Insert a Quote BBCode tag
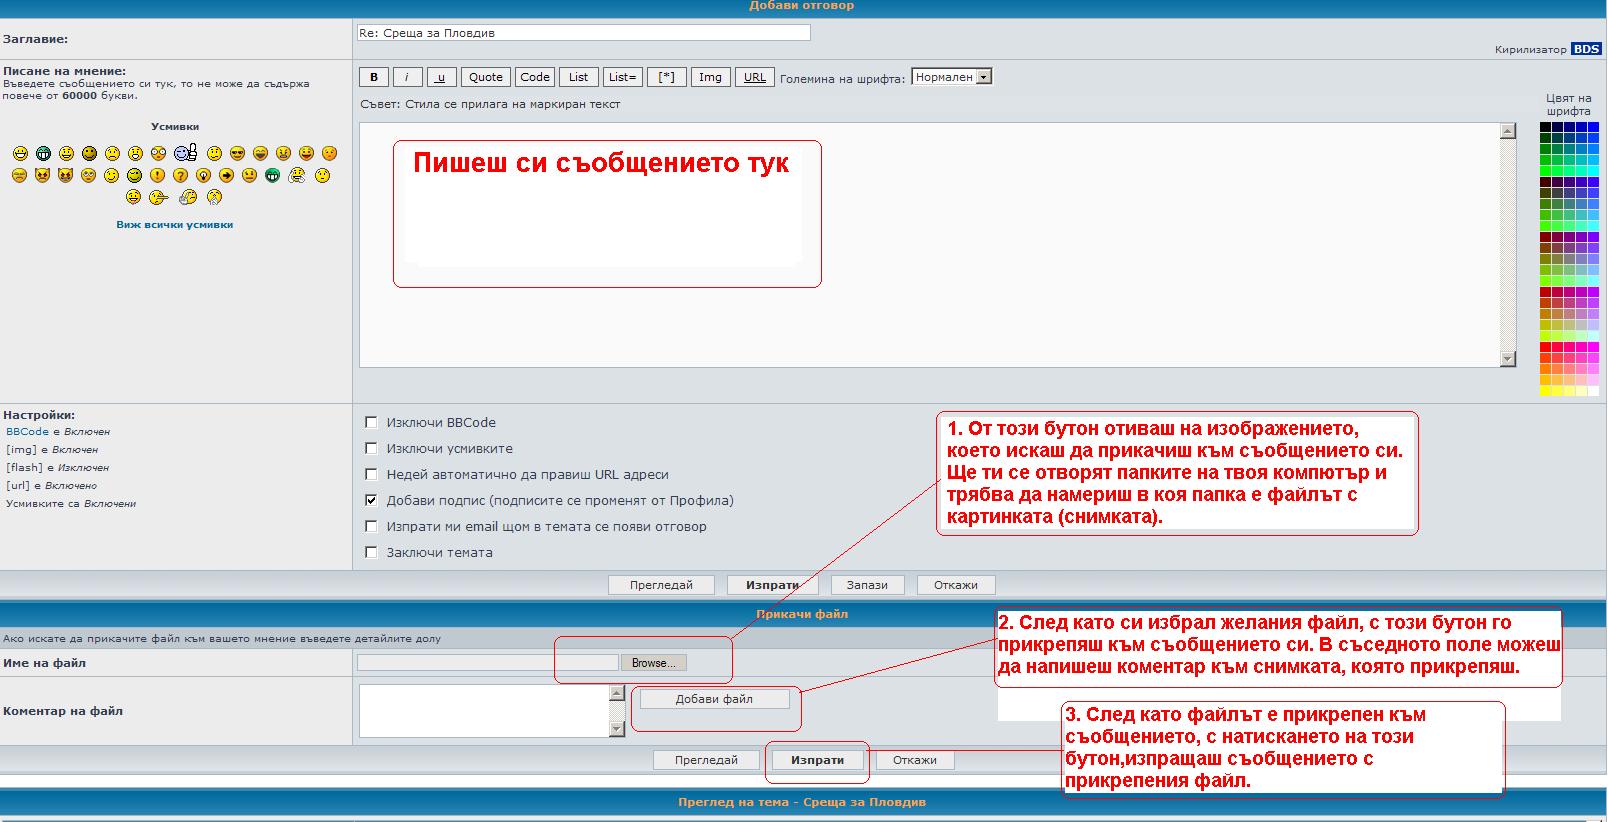 point(486,77)
